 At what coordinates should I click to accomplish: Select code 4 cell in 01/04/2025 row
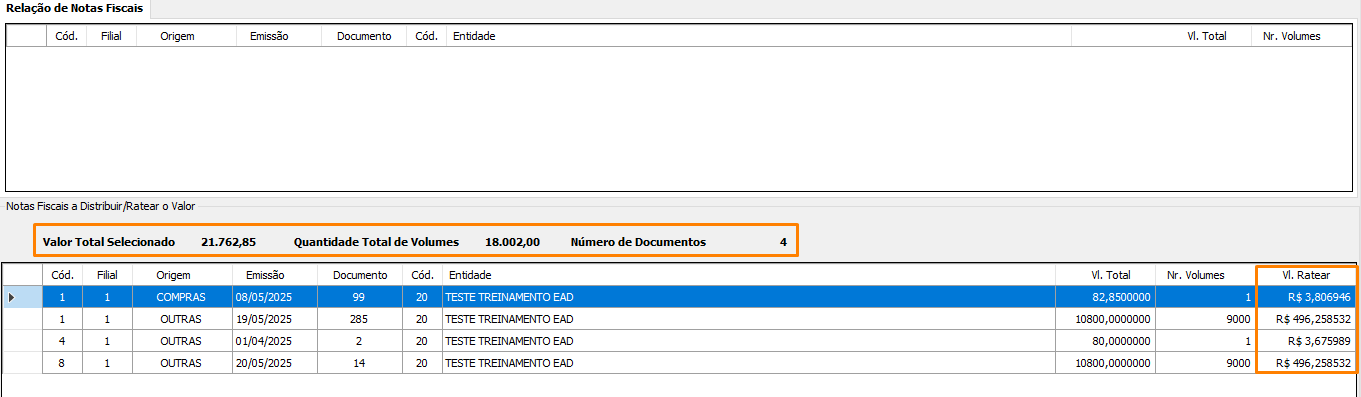point(62,341)
